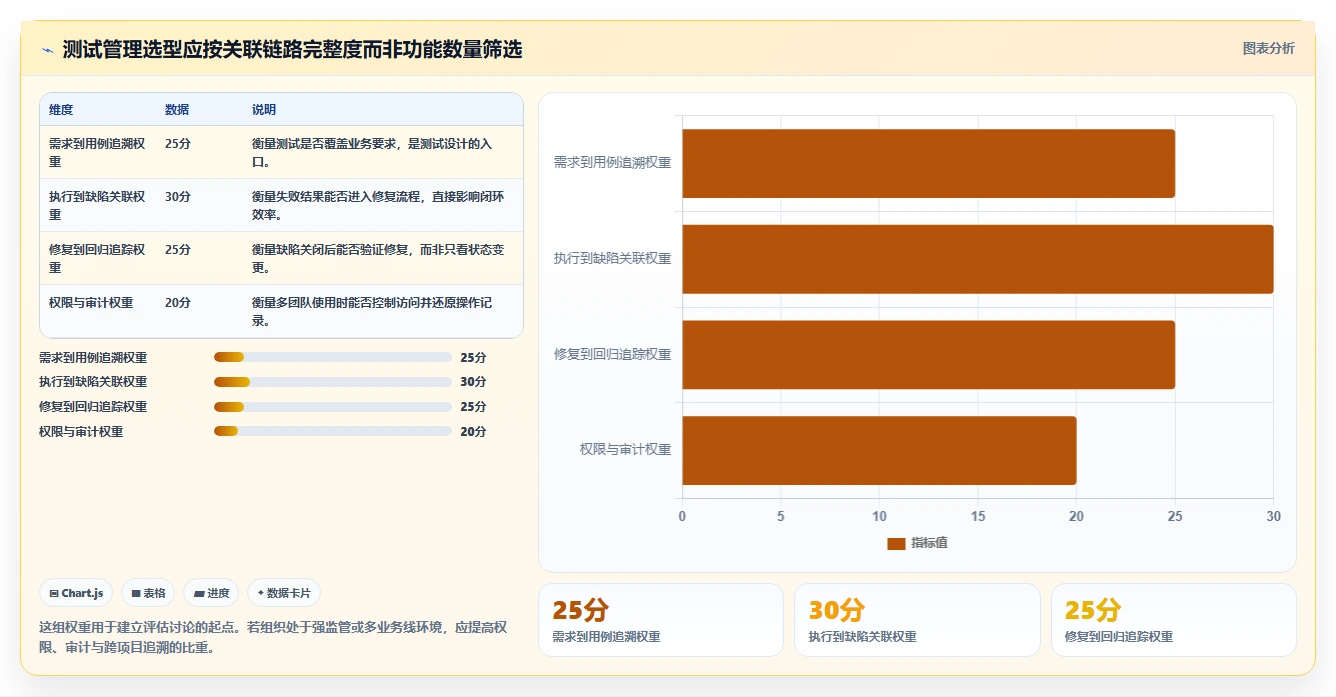Screen dimensions: 1336x697
Task: Click the 执行到缺陷关联权重 progress bar
Action: (333, 382)
